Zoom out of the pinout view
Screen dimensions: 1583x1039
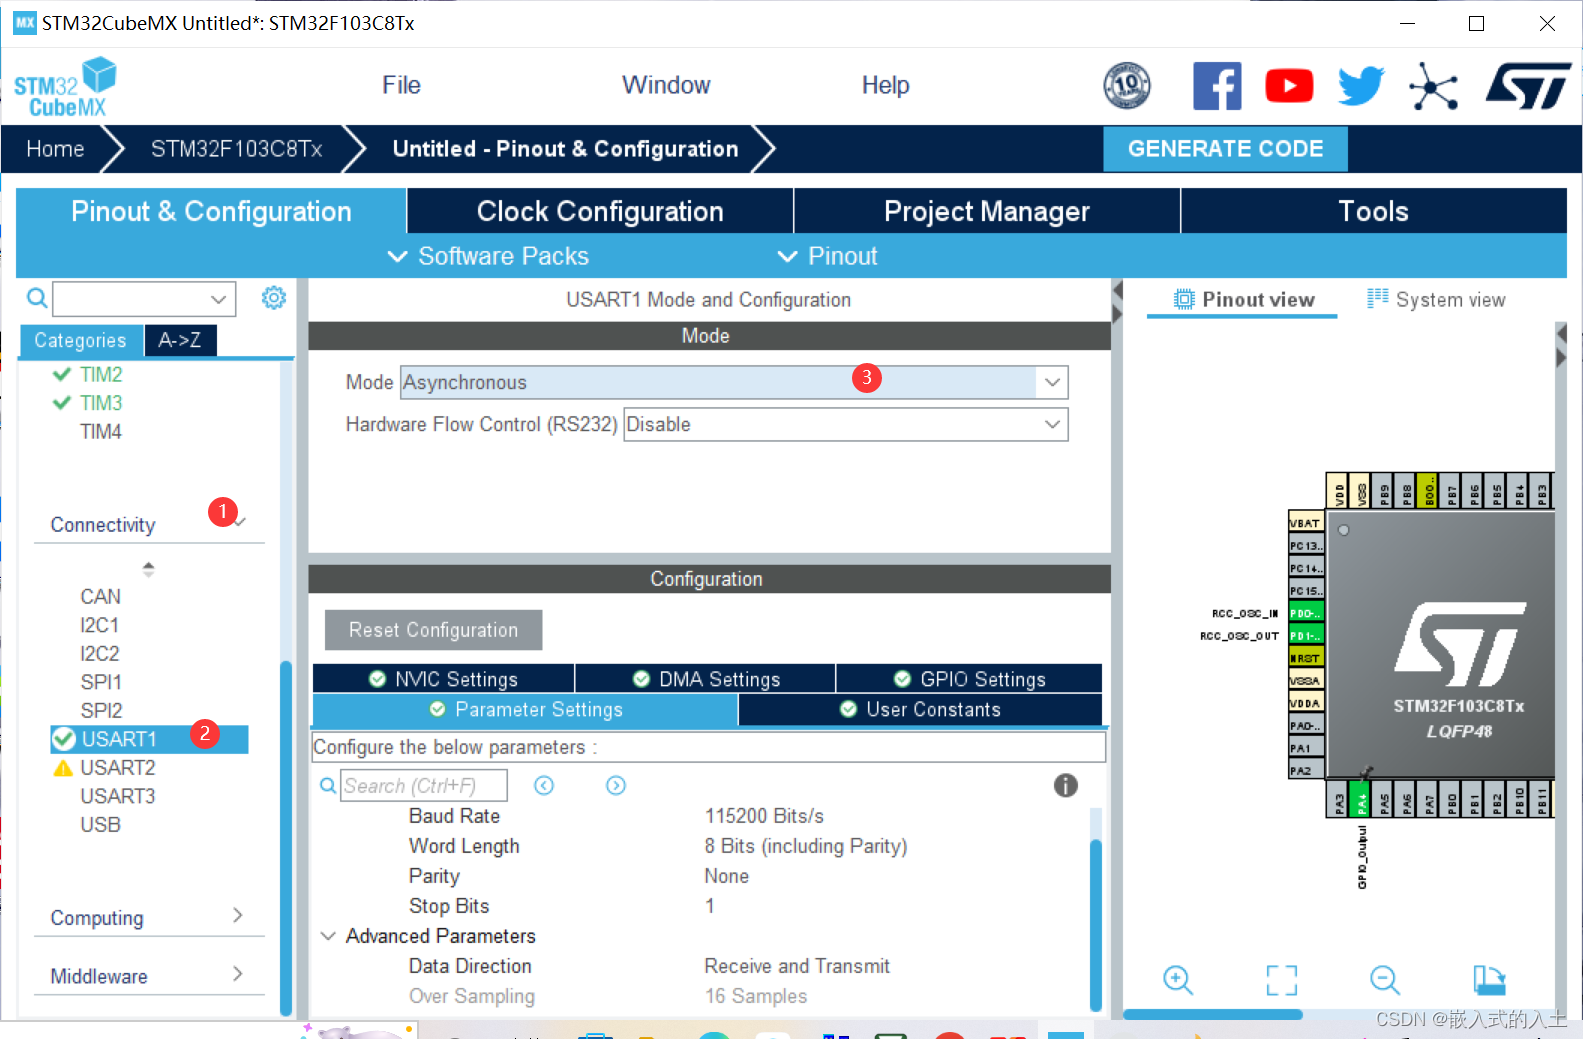point(1385,980)
